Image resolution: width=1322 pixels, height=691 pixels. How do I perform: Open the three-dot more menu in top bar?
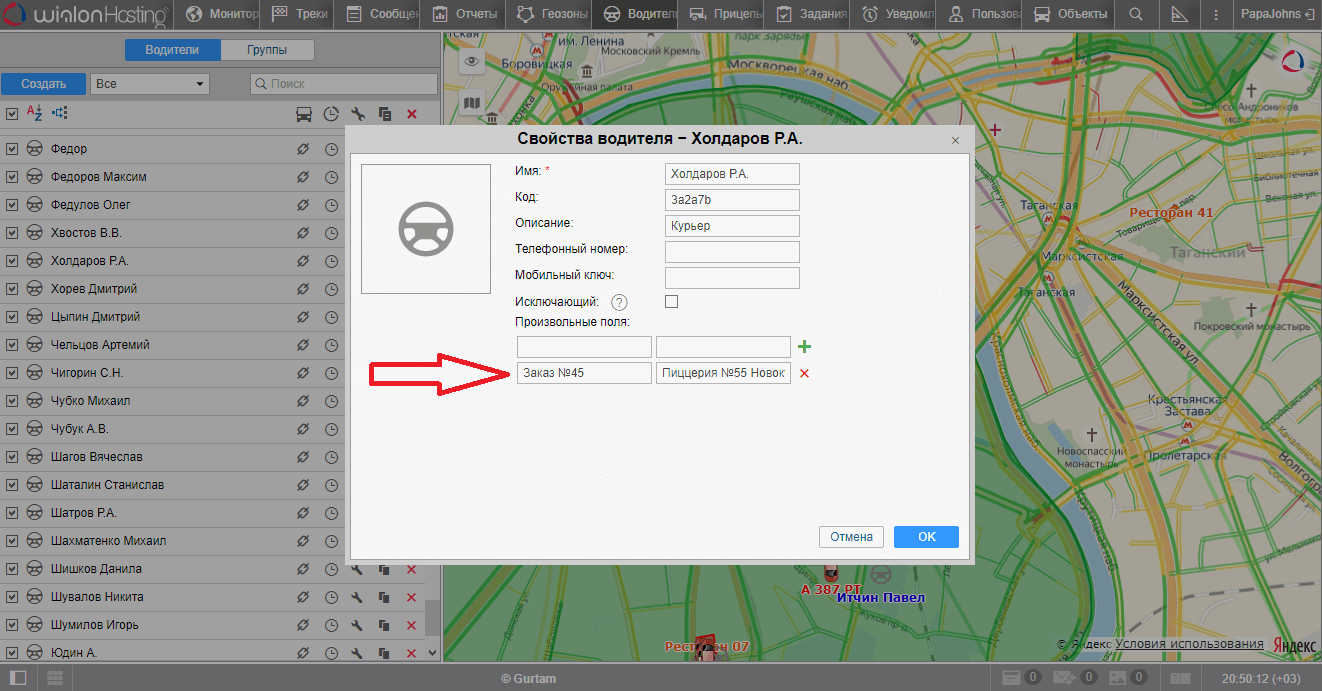[1215, 14]
